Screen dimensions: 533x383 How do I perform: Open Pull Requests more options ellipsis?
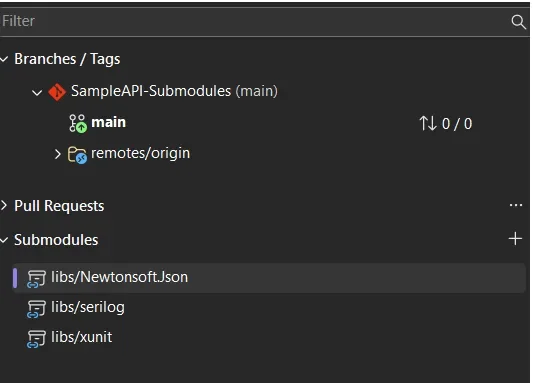(516, 205)
